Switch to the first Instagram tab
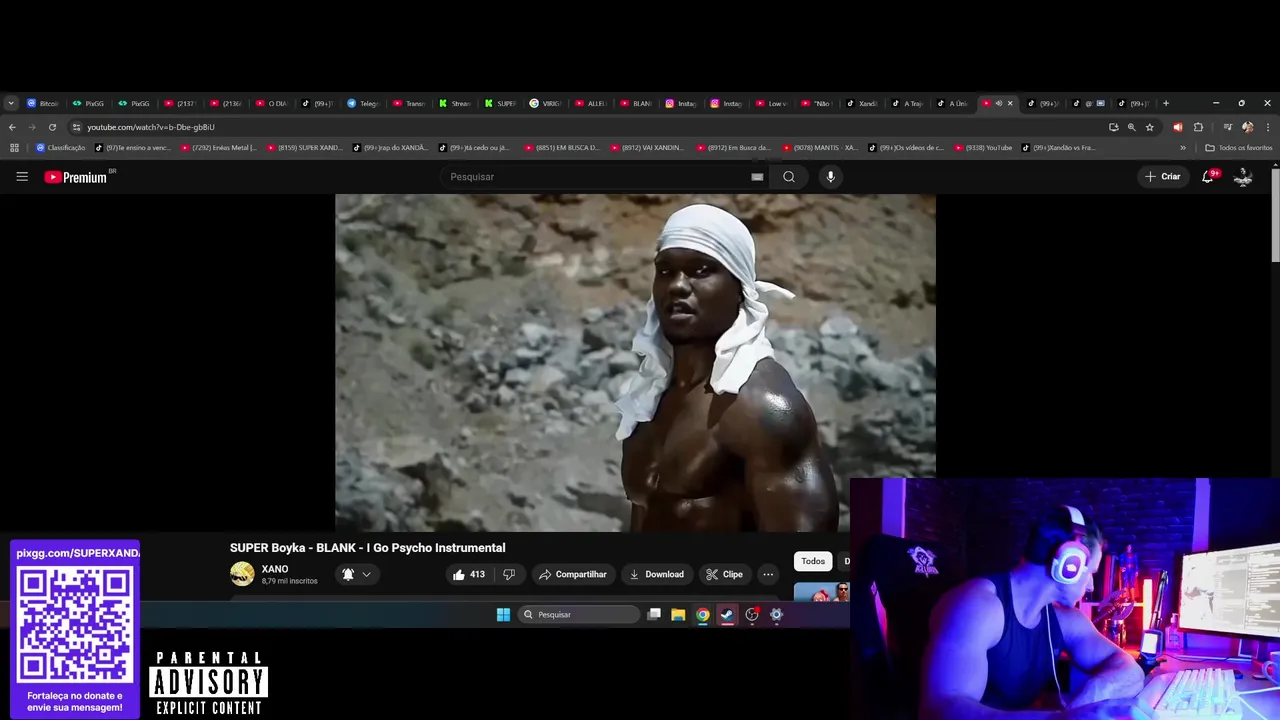 pos(683,103)
